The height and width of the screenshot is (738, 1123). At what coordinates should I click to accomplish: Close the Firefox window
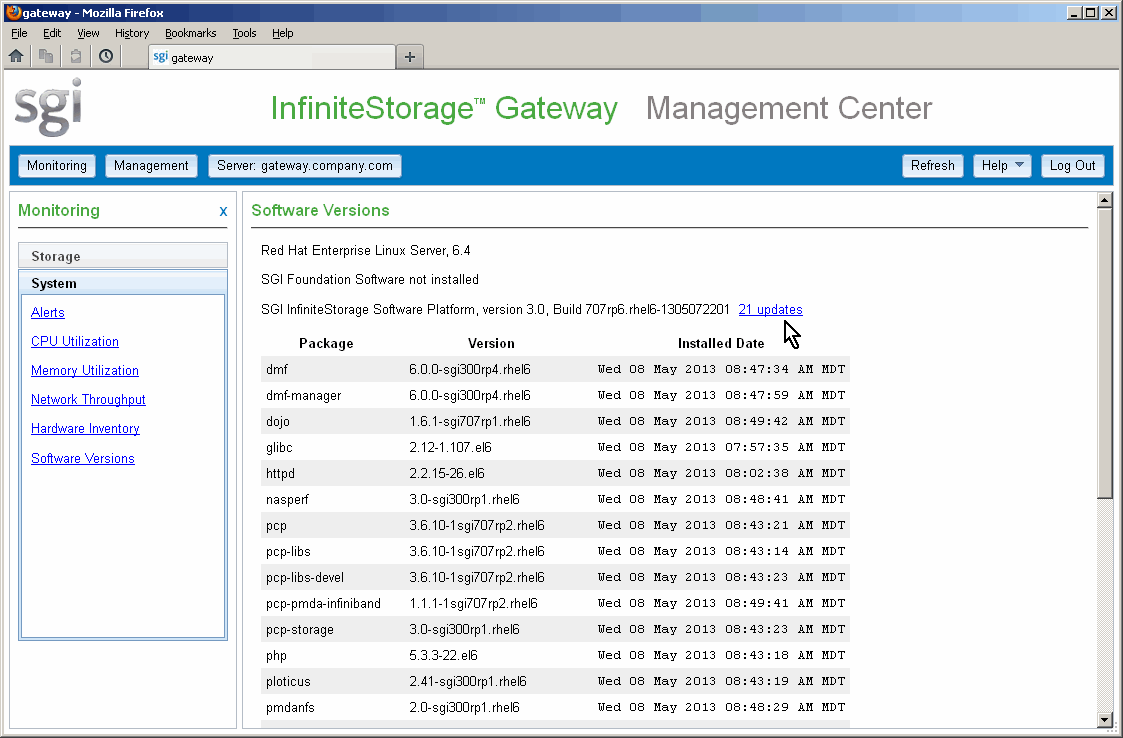[x=1108, y=13]
